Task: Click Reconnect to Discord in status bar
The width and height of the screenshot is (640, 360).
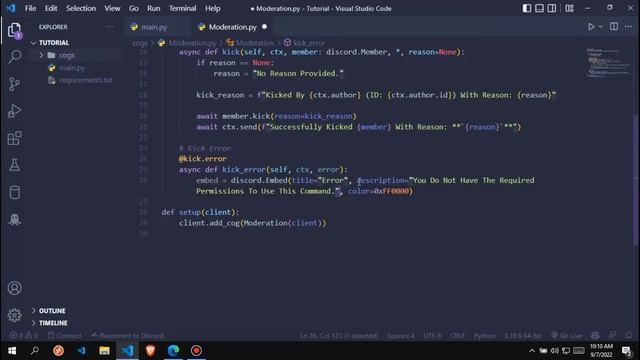Action: 127,336
